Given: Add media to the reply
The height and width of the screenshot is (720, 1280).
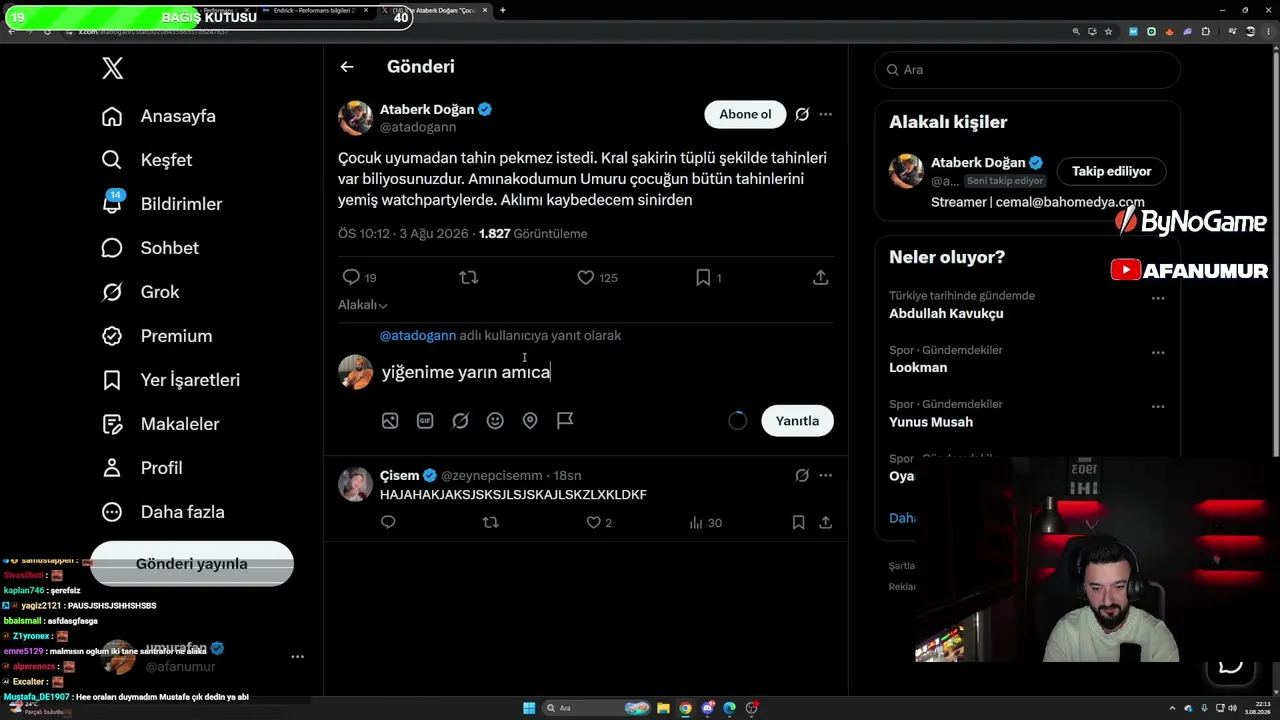Looking at the screenshot, I should (390, 421).
